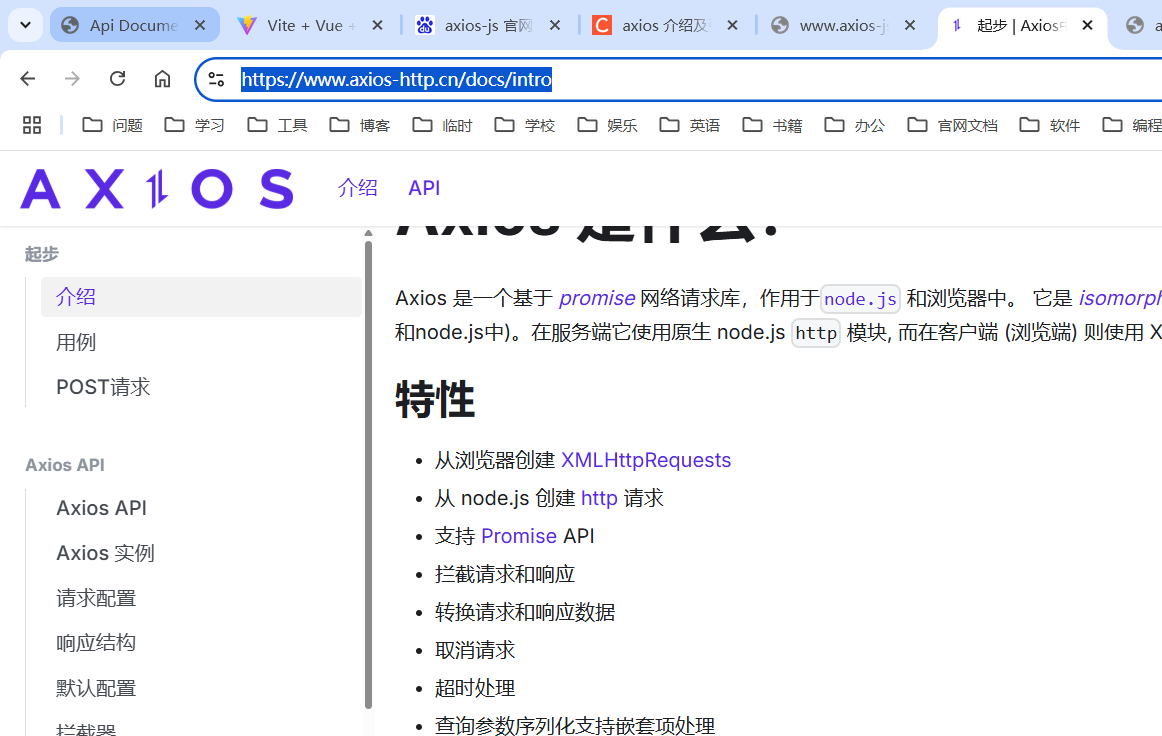Image resolution: width=1162 pixels, height=736 pixels.
Task: Open the 响应结构 sidebar item
Action: 96,643
